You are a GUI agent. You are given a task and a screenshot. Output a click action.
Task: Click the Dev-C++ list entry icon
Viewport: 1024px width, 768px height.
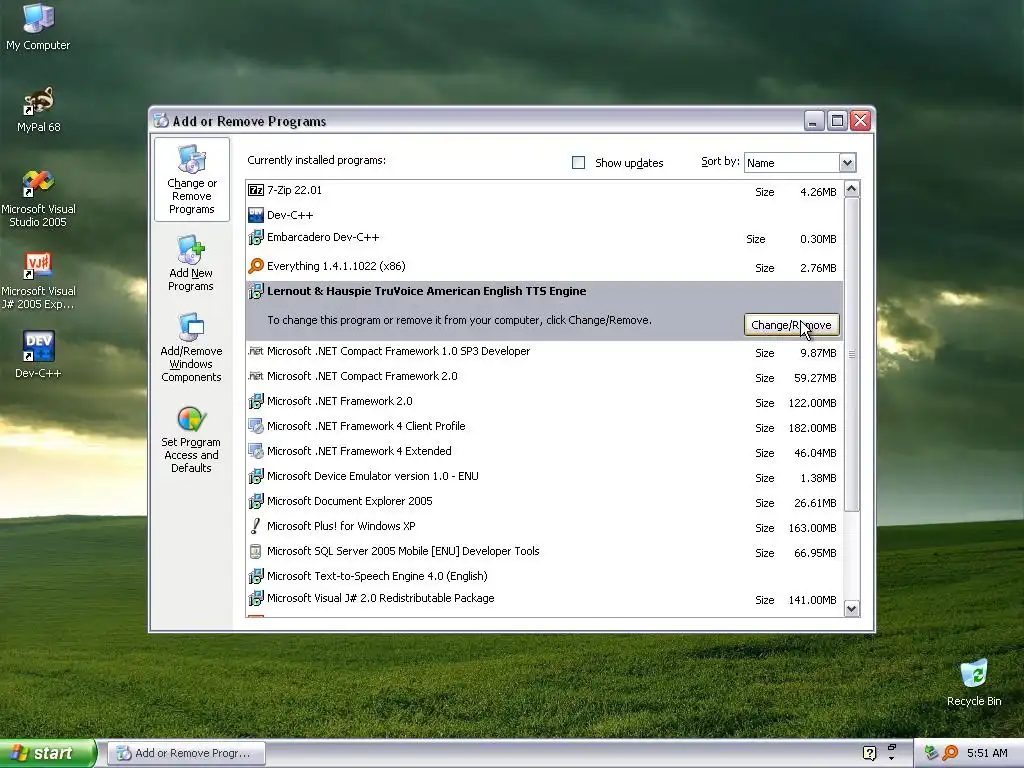point(256,215)
